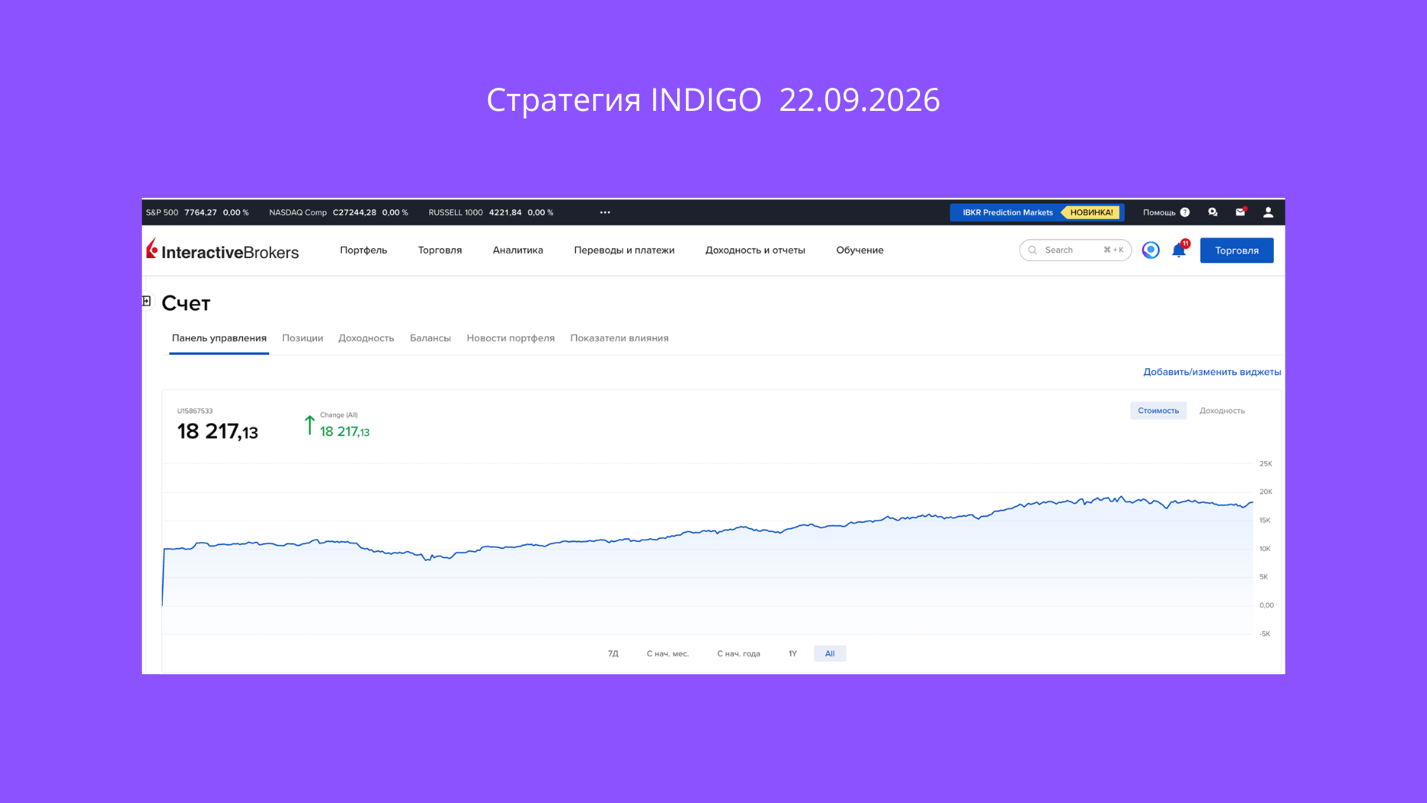
Task: Switch to the Новости портфеля tab
Action: pos(510,338)
